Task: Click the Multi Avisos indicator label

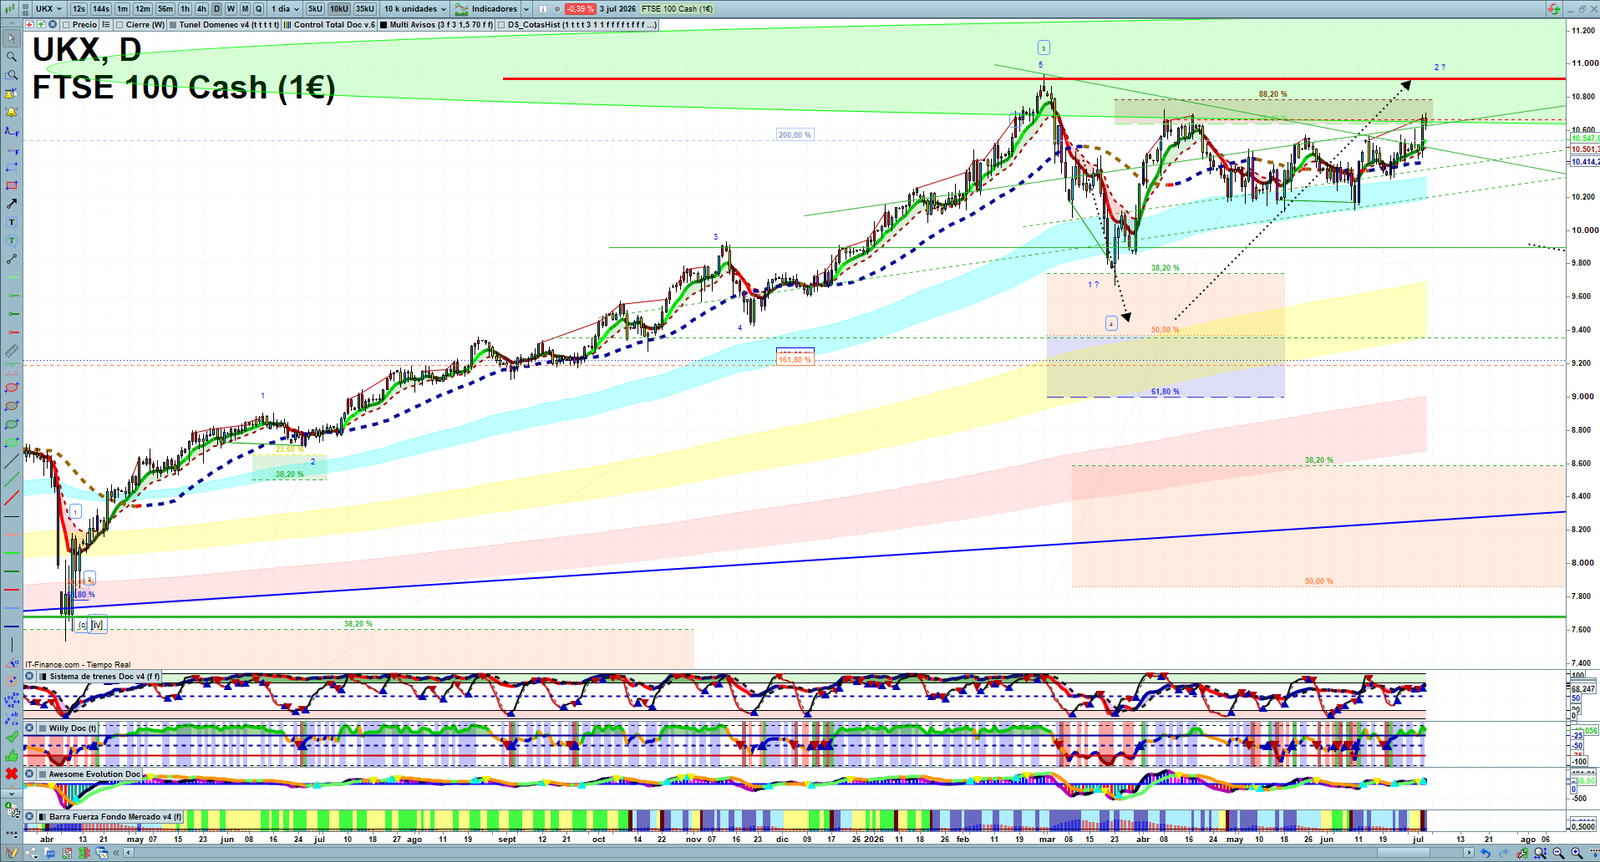Action: 441,24
